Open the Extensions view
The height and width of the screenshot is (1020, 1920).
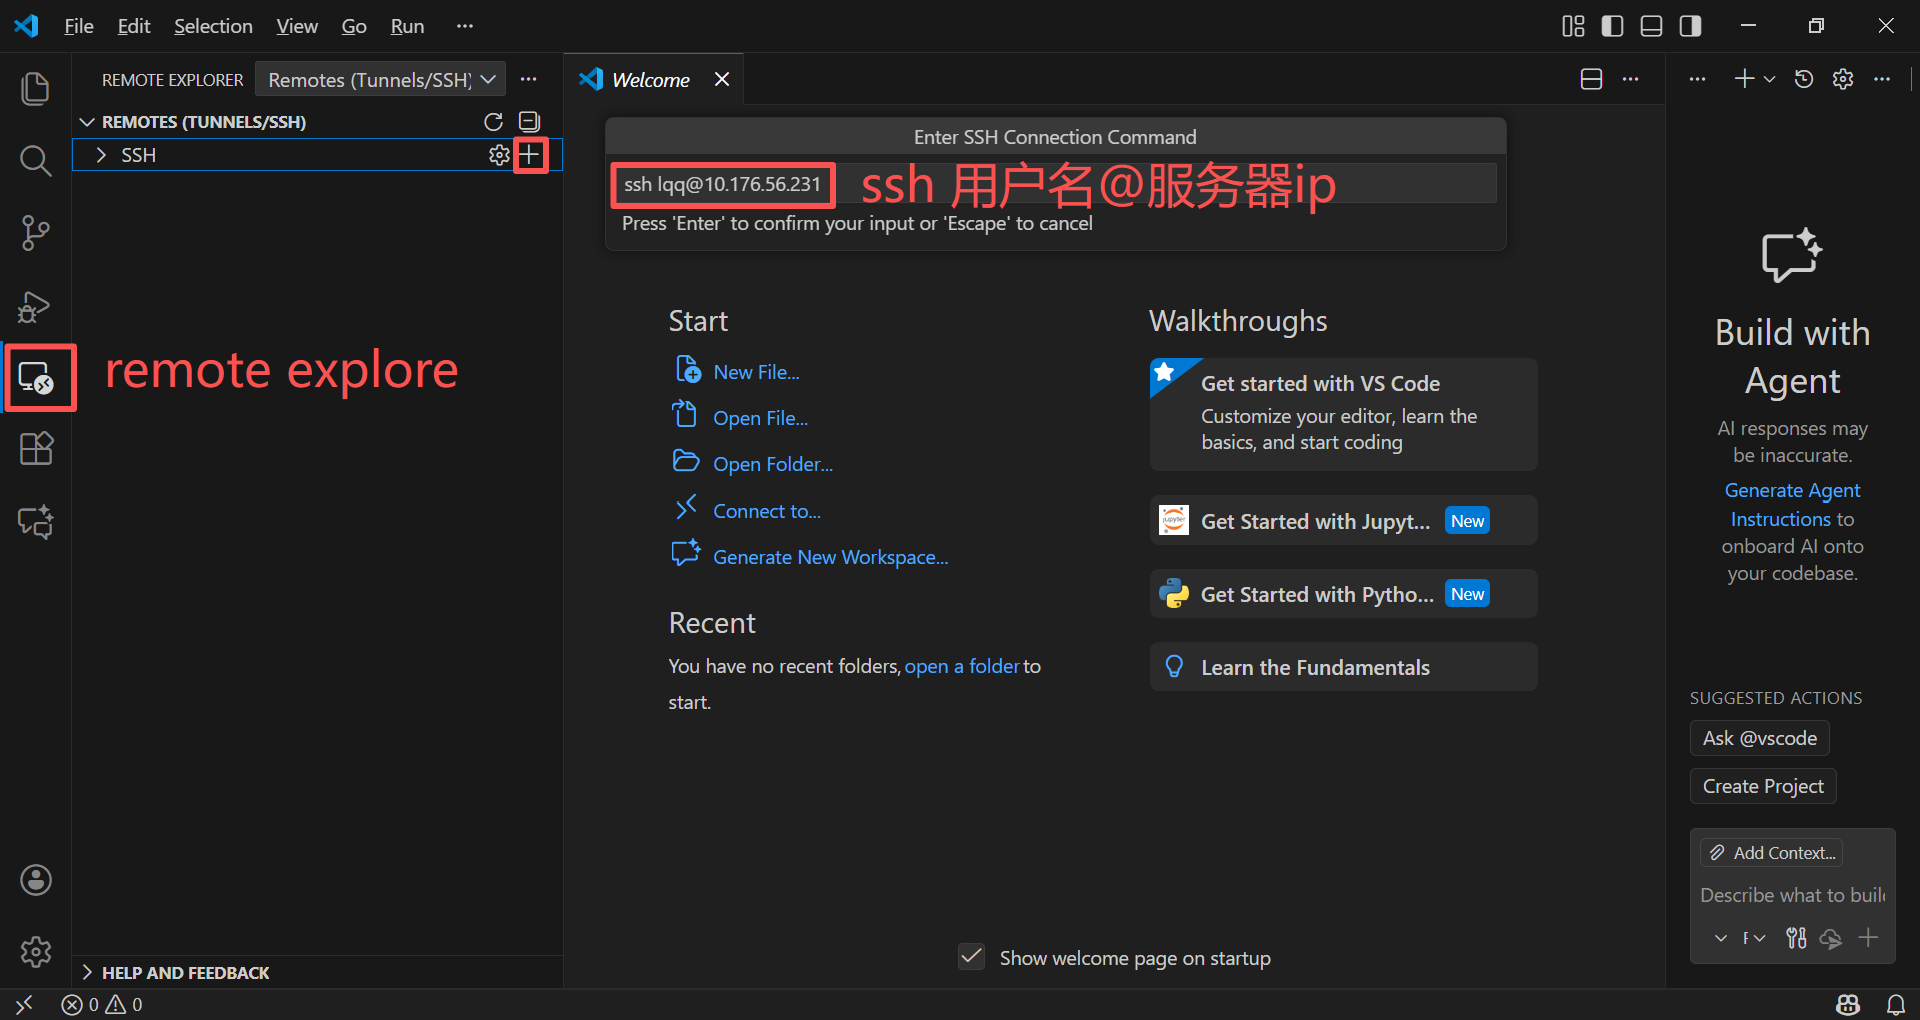point(36,449)
